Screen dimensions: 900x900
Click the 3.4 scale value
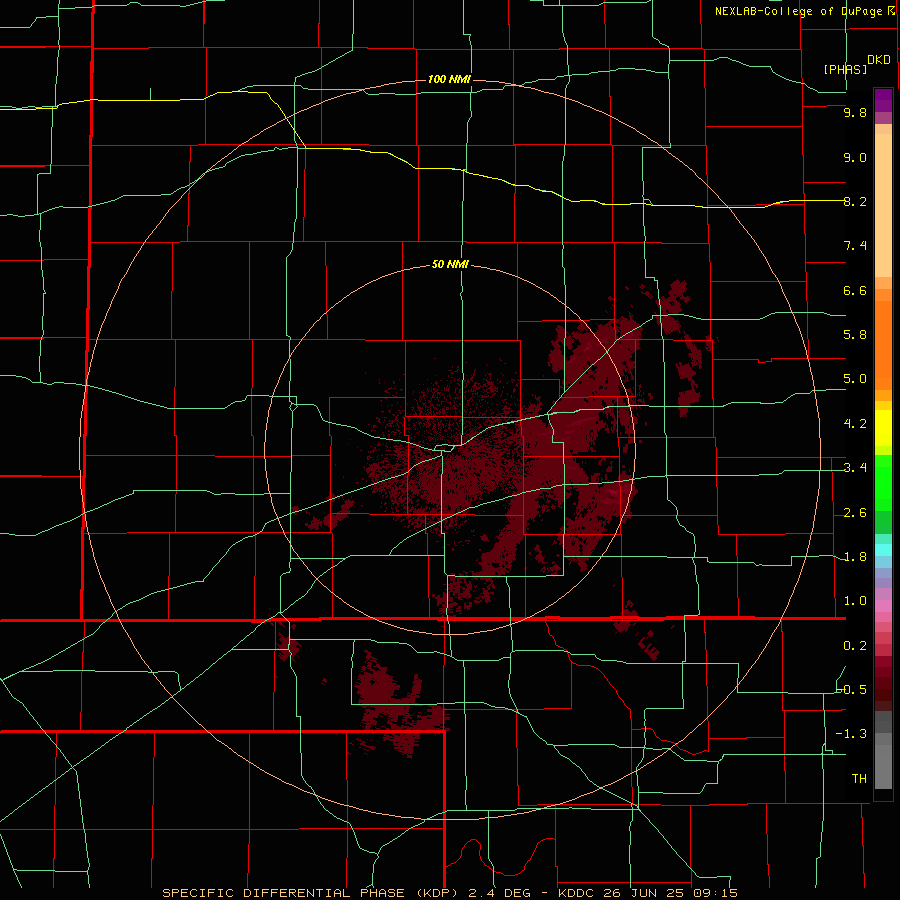coord(855,468)
